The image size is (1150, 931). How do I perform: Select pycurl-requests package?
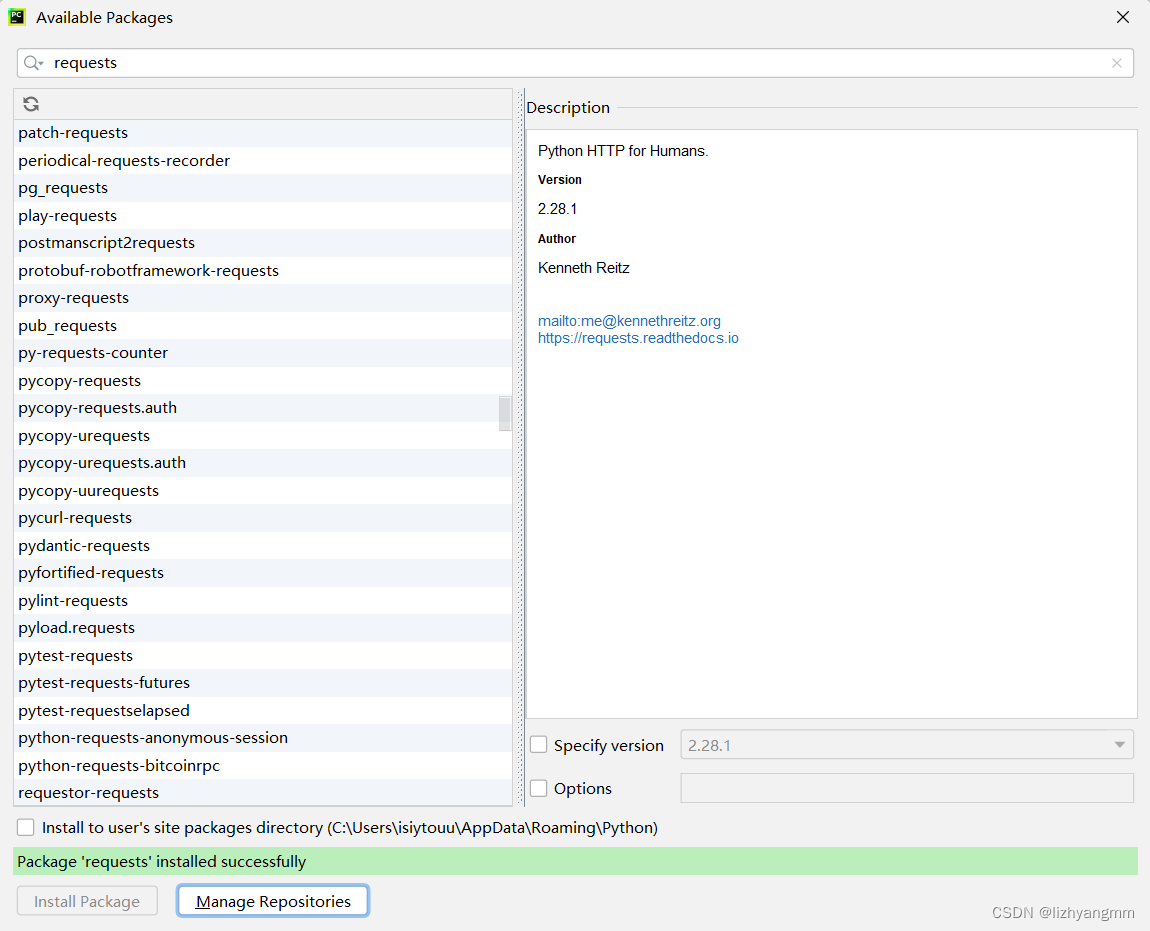(x=263, y=518)
